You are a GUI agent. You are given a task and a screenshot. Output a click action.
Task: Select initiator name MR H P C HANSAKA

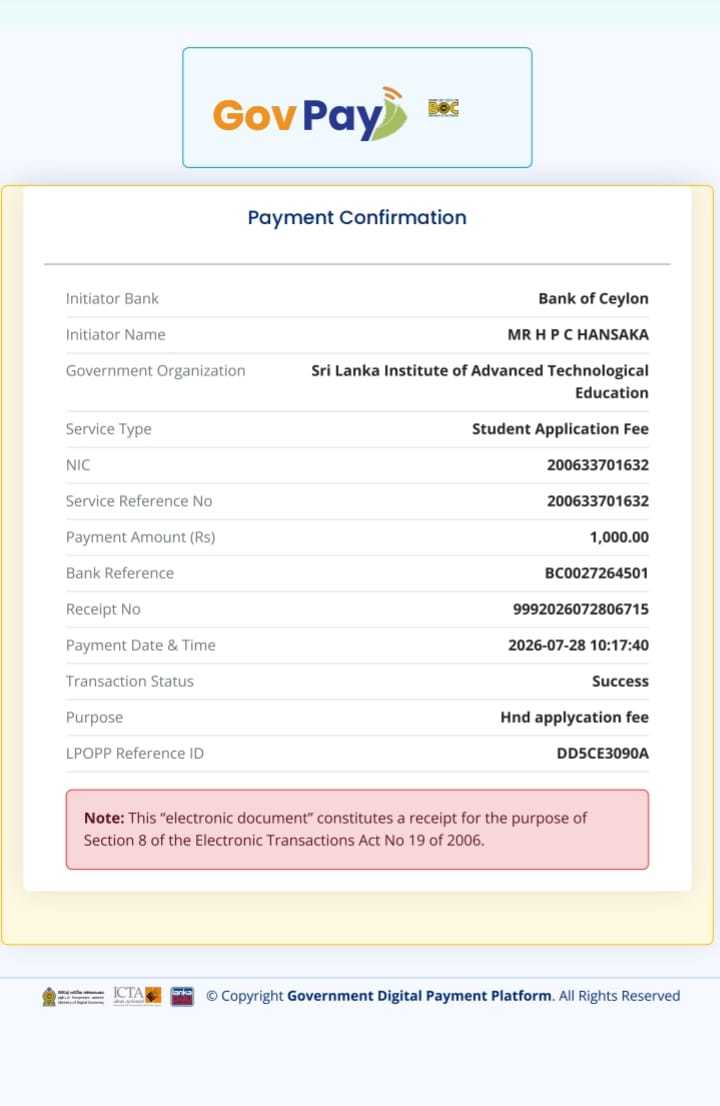pyautogui.click(x=578, y=334)
